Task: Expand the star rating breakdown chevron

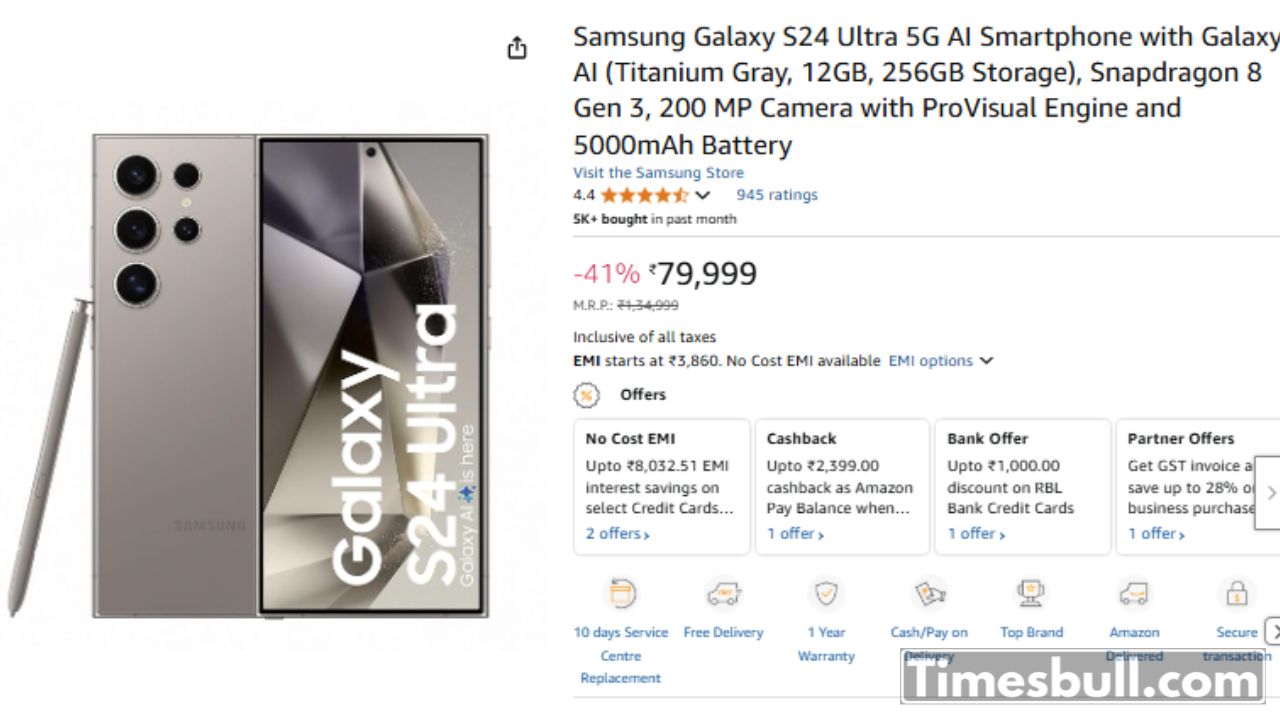Action: (x=703, y=196)
